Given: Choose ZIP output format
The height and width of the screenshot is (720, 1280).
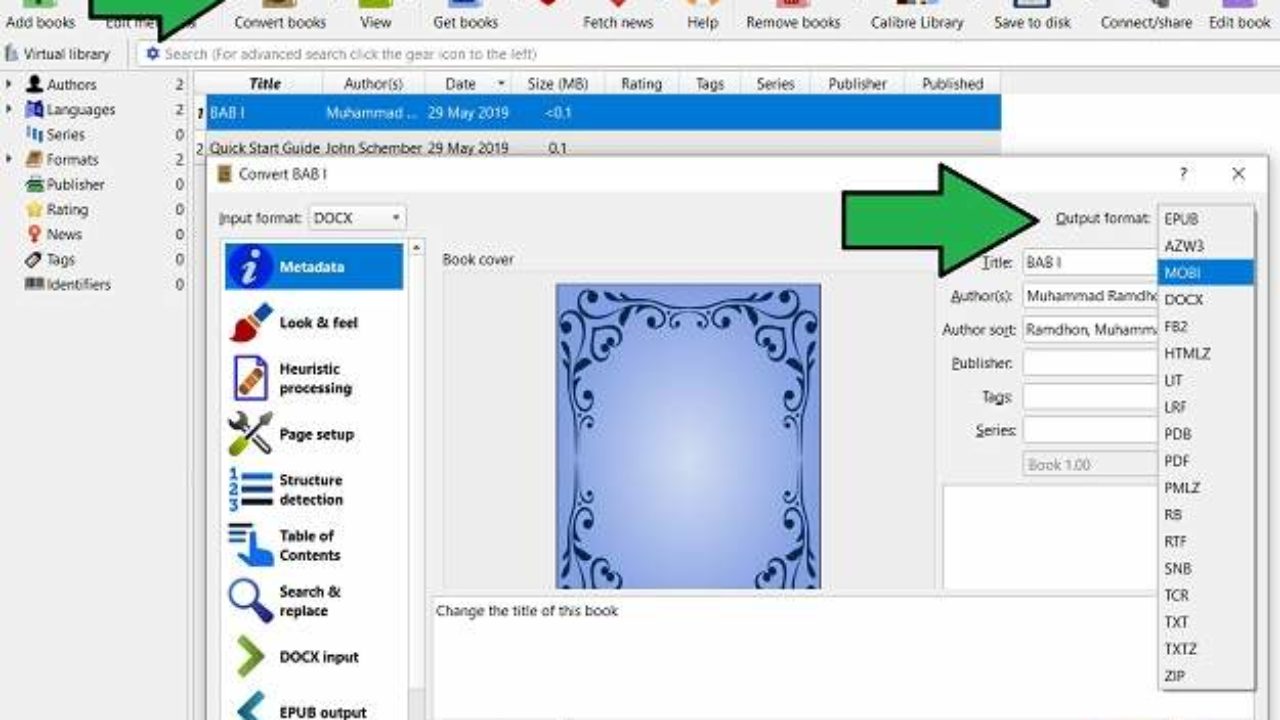Looking at the screenshot, I should click(1206, 676).
